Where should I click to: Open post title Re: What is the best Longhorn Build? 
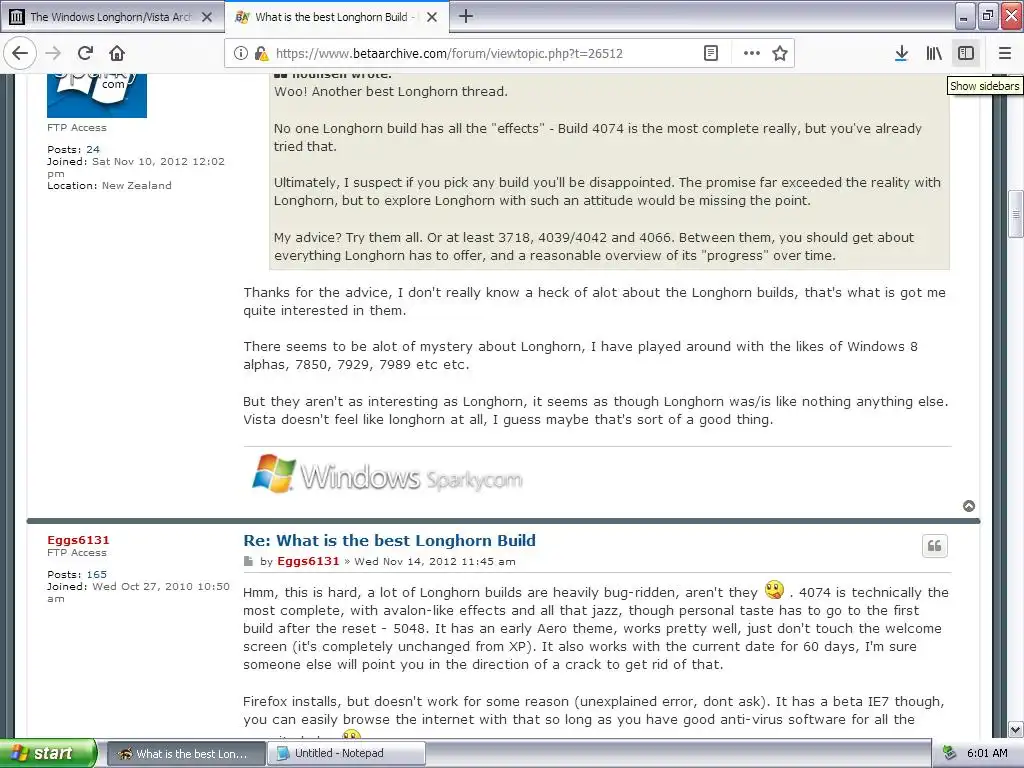pos(389,541)
